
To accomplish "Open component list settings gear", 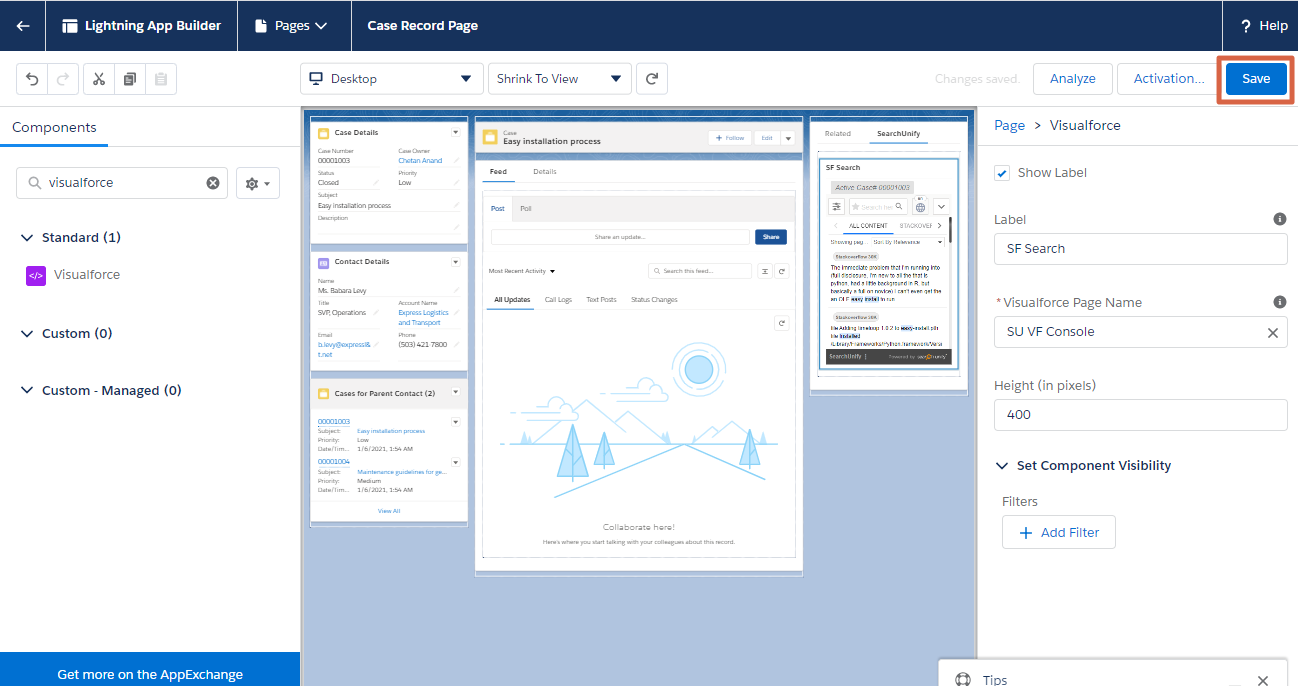I will (257, 184).
